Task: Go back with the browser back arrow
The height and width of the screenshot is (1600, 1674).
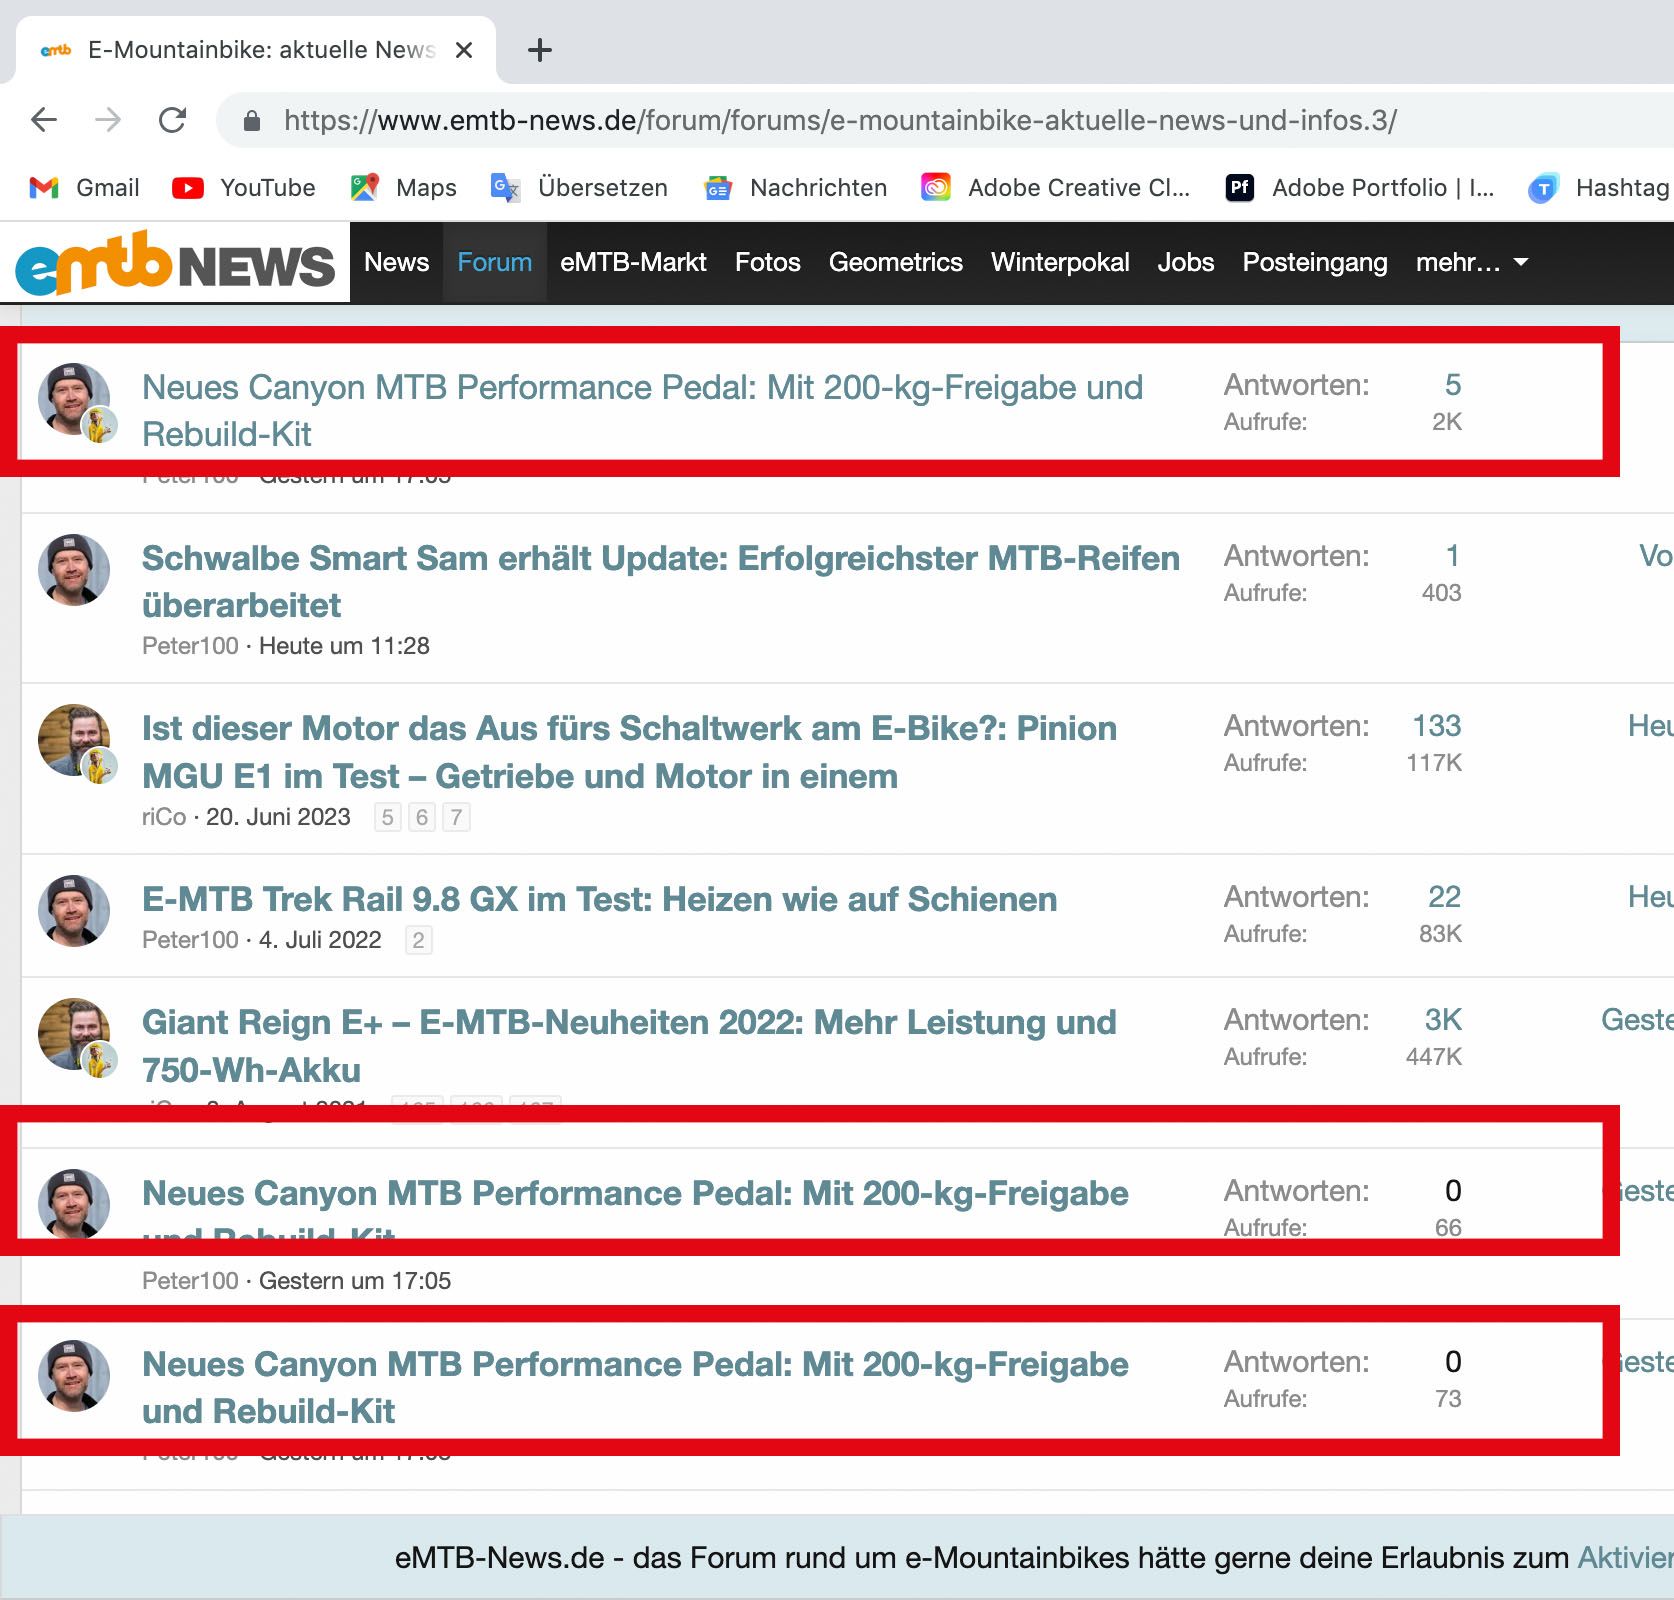Action: click(x=44, y=121)
